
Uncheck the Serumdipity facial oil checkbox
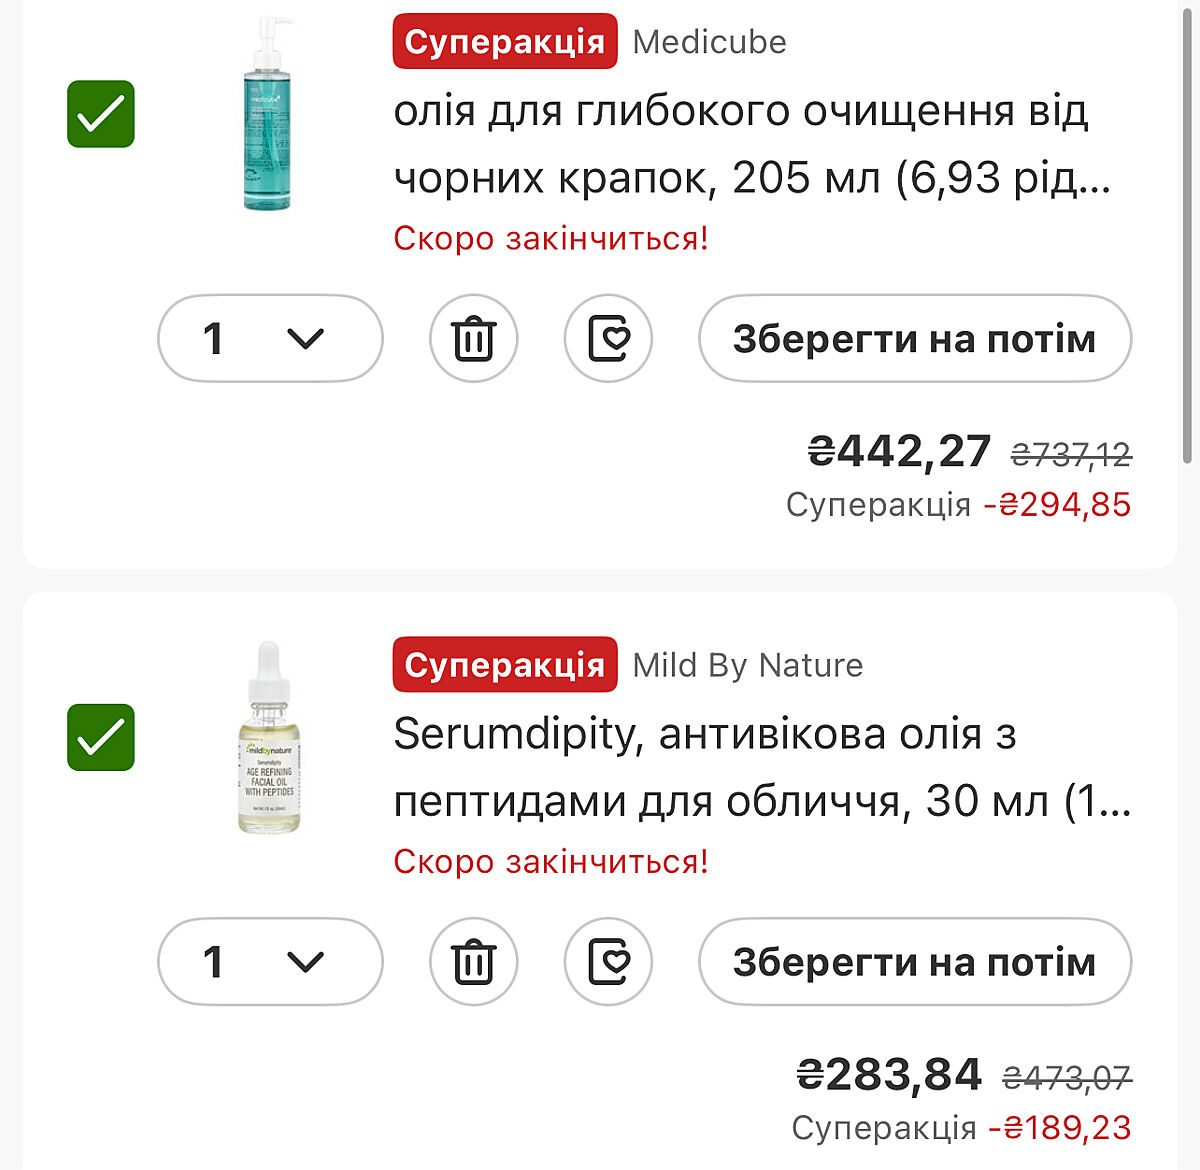tap(101, 737)
